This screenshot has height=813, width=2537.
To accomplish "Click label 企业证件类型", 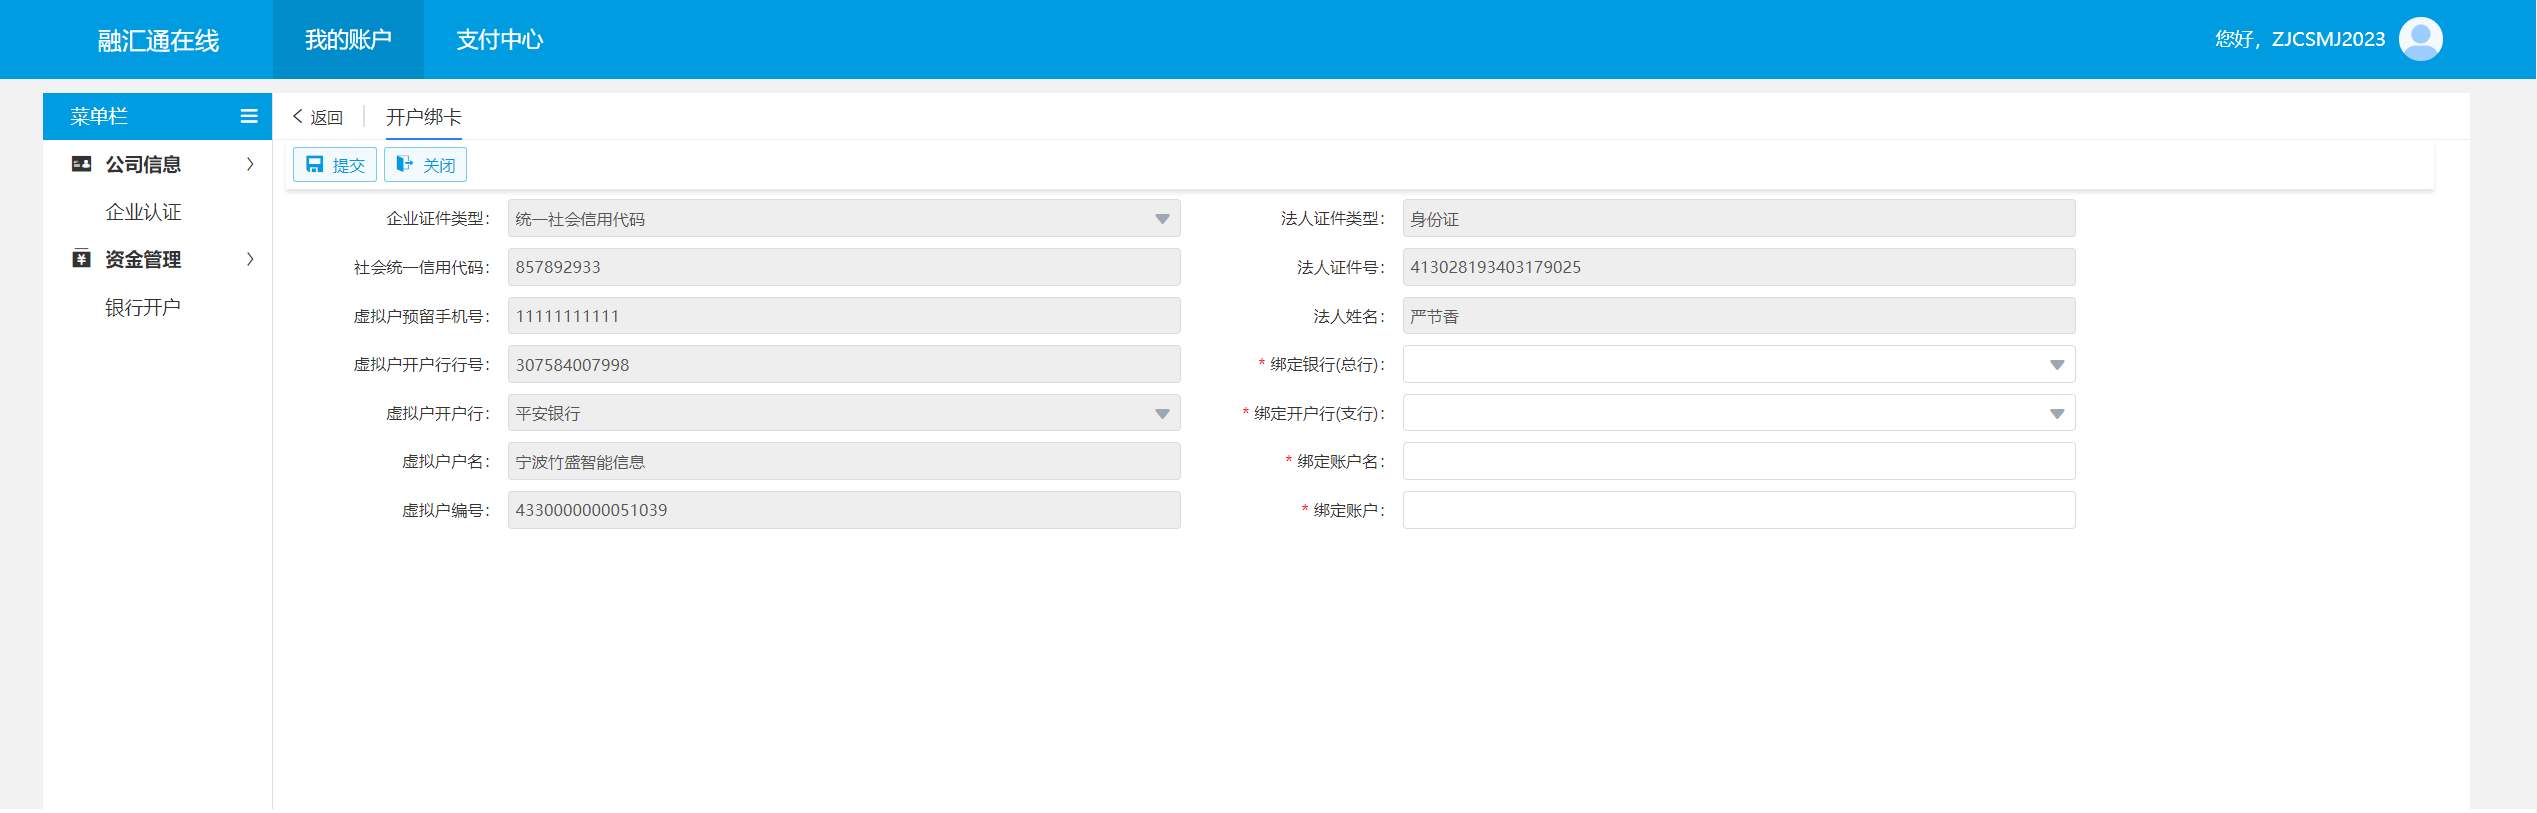I will (438, 218).
